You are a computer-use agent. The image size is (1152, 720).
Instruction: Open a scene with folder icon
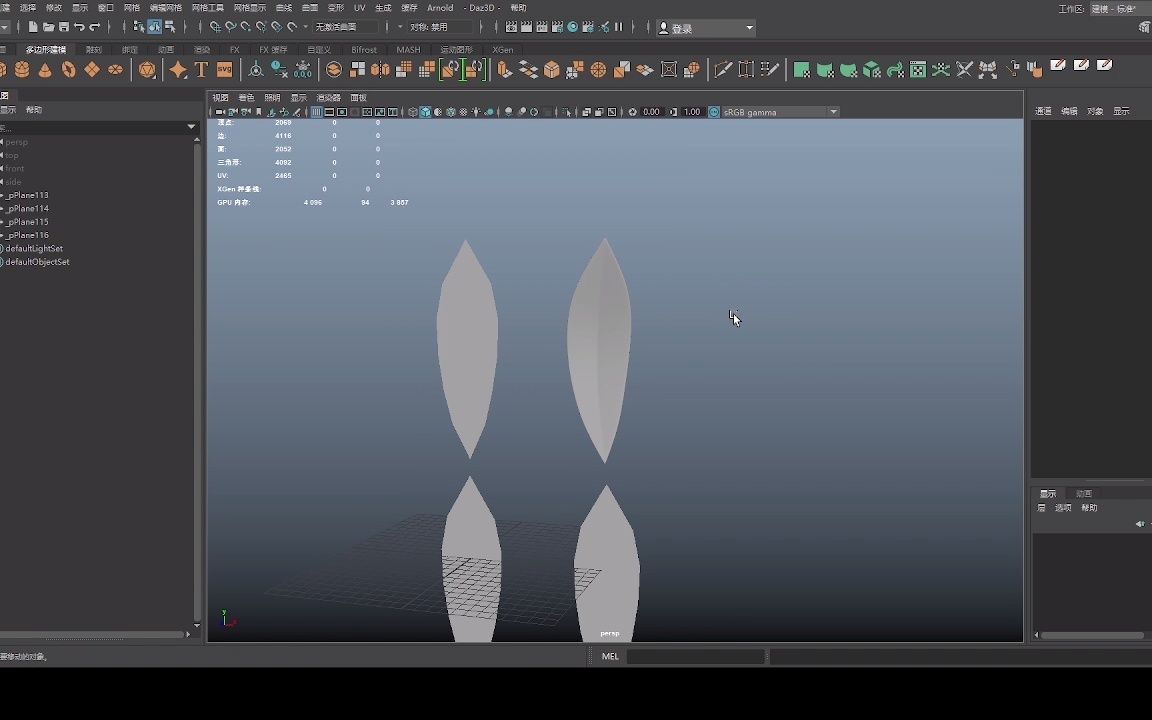click(x=48, y=27)
